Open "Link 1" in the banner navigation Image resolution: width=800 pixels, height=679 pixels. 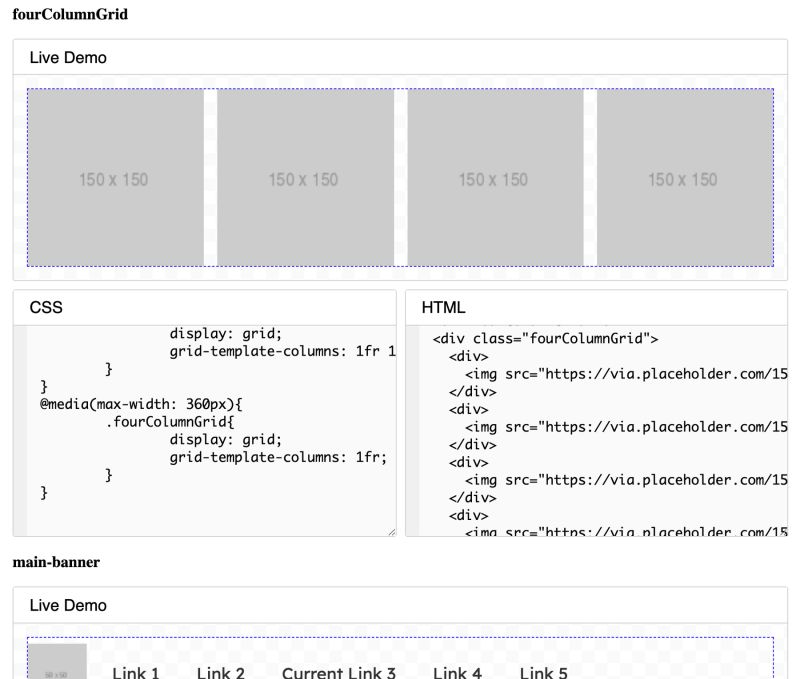[x=136, y=673]
